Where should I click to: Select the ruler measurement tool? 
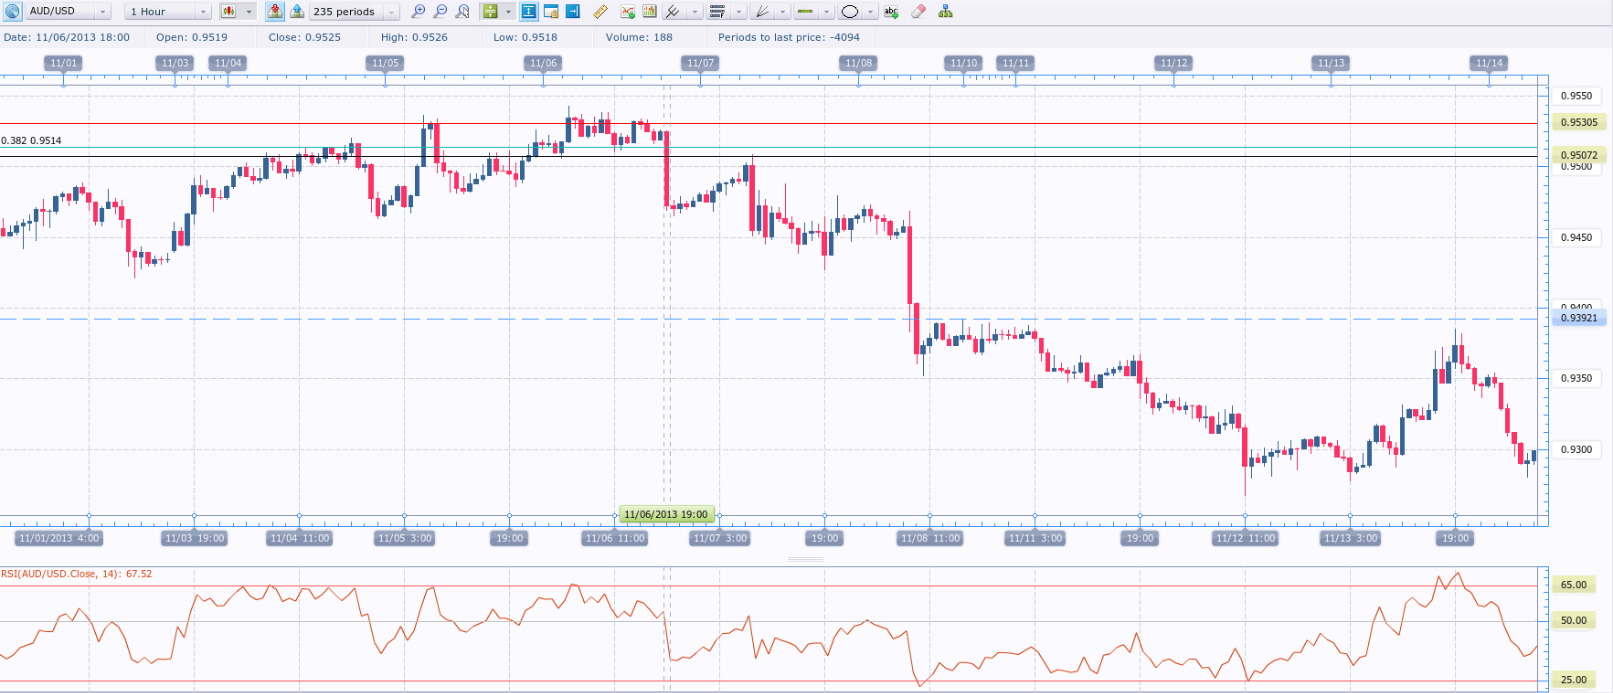pos(600,12)
